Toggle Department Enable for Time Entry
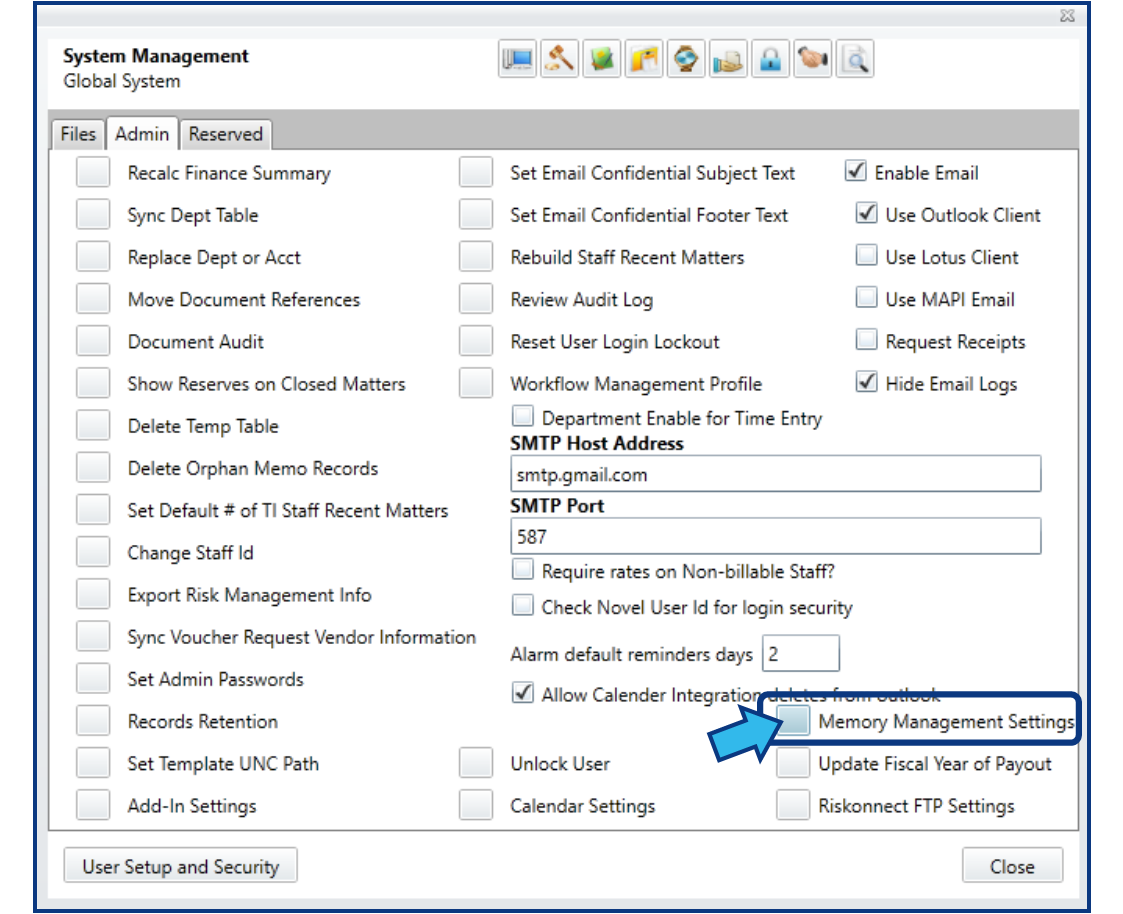 click(x=522, y=416)
